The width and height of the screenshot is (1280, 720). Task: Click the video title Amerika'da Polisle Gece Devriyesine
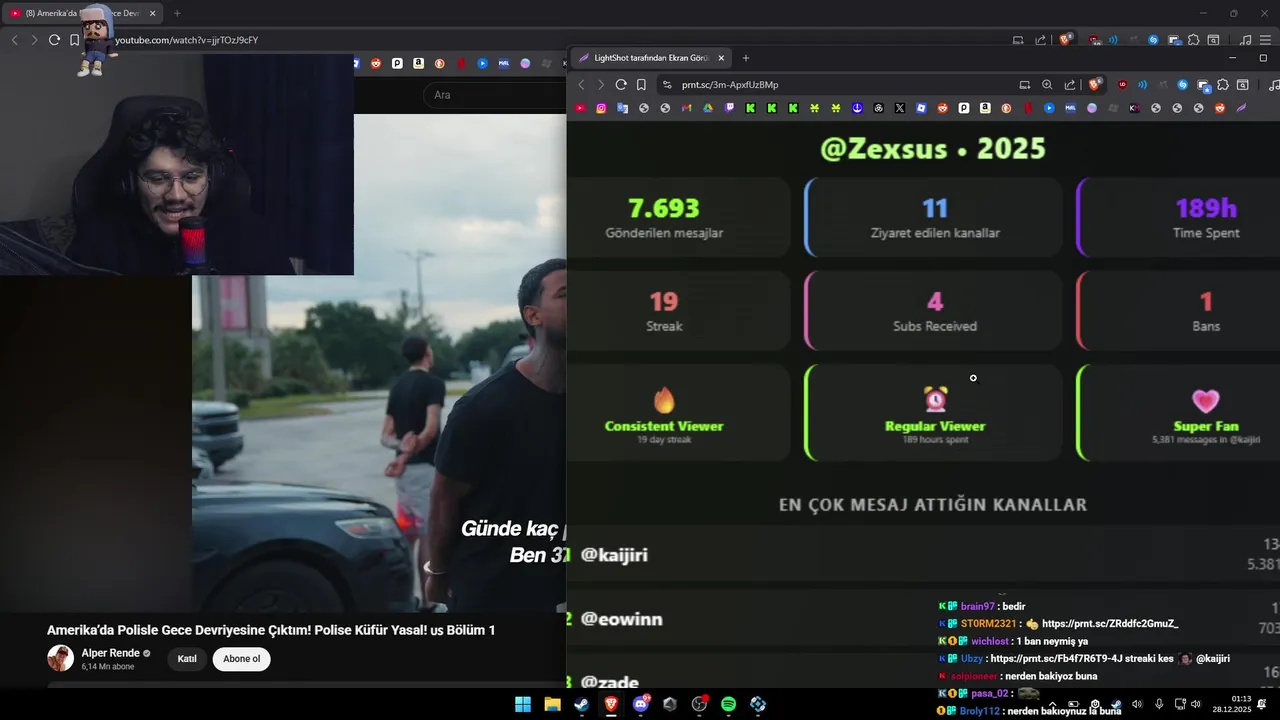click(x=271, y=630)
